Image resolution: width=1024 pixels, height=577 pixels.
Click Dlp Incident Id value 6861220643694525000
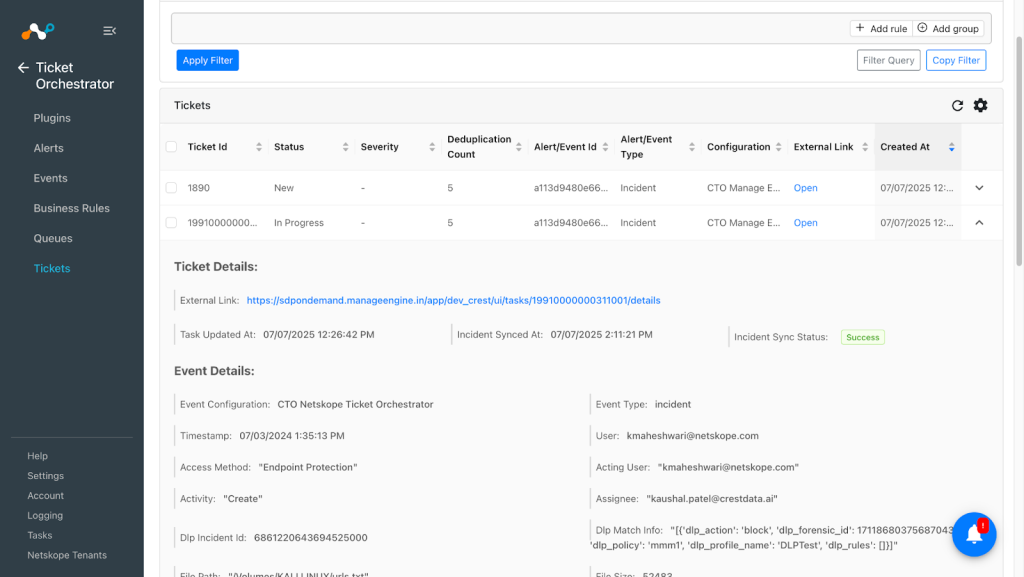pos(310,538)
